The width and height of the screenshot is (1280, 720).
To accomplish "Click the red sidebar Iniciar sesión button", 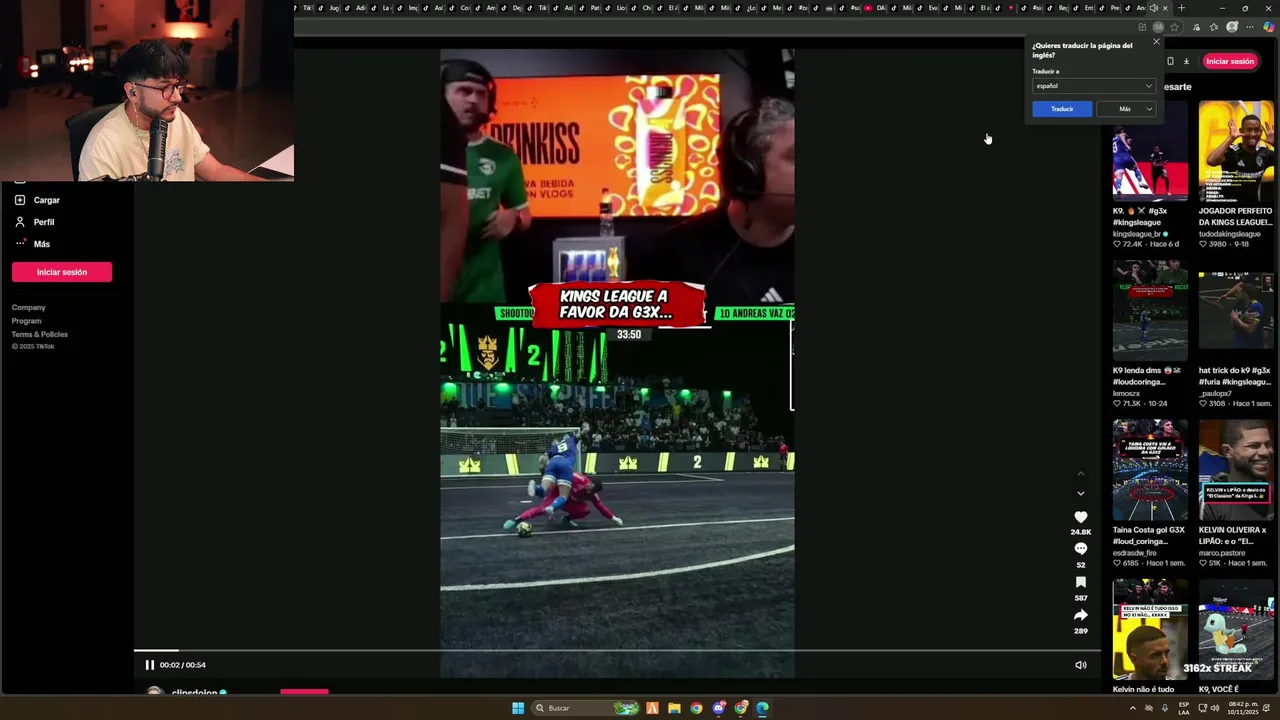I will 62,272.
